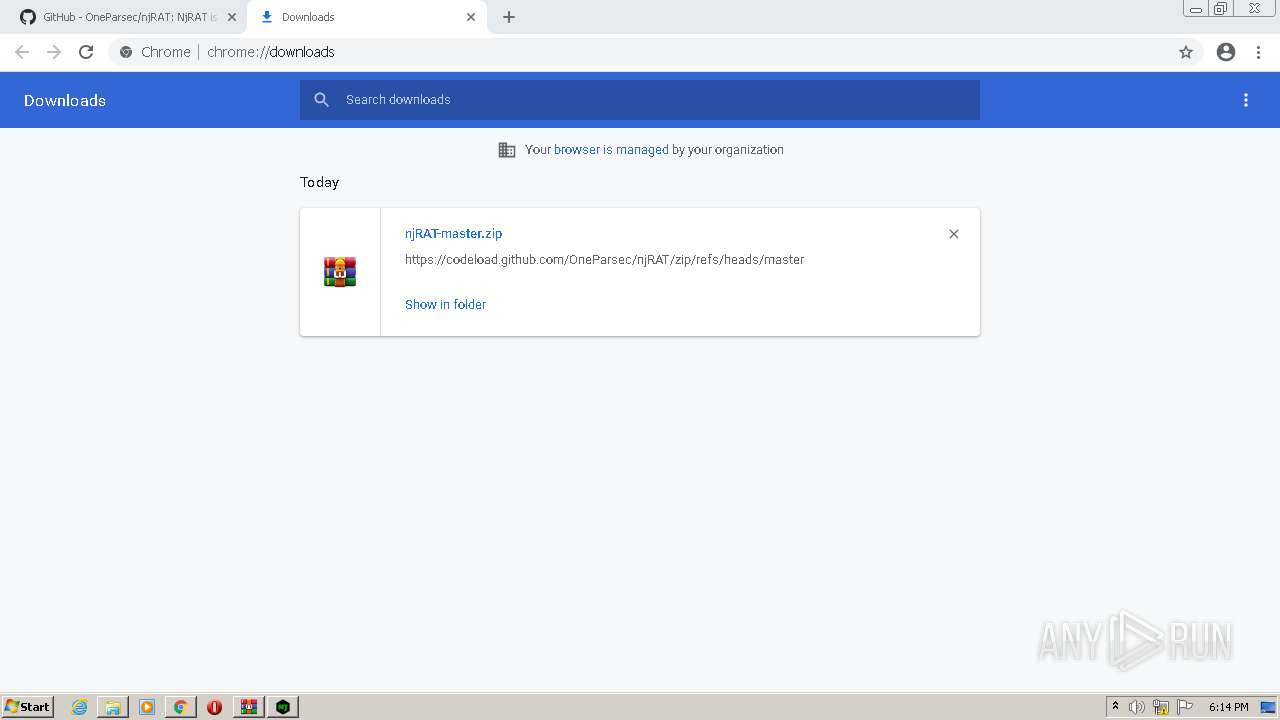1280x720 pixels.
Task: Click the Show desktop button
Action: click(x=1269, y=707)
